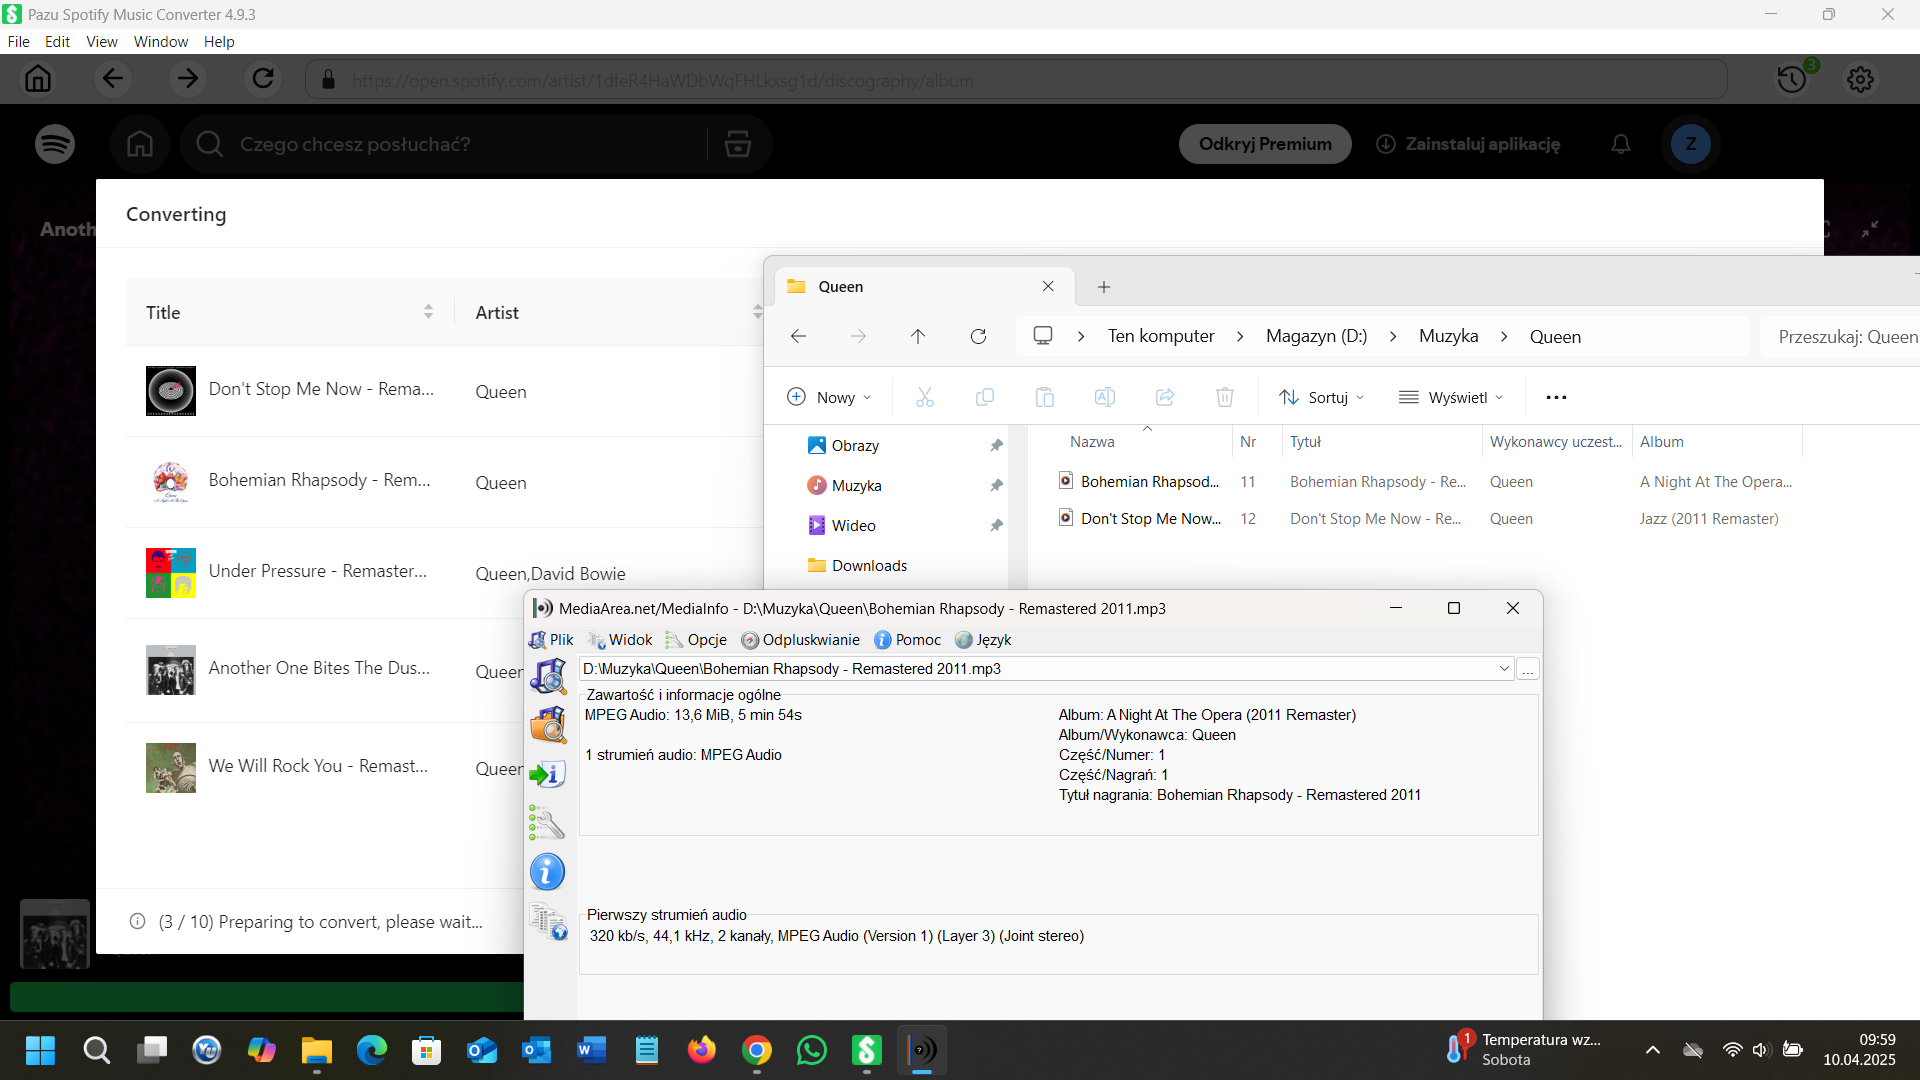Viewport: 1920px width, 1080px height.
Task: Open the Widok menu in MediaInfo
Action: tap(620, 640)
